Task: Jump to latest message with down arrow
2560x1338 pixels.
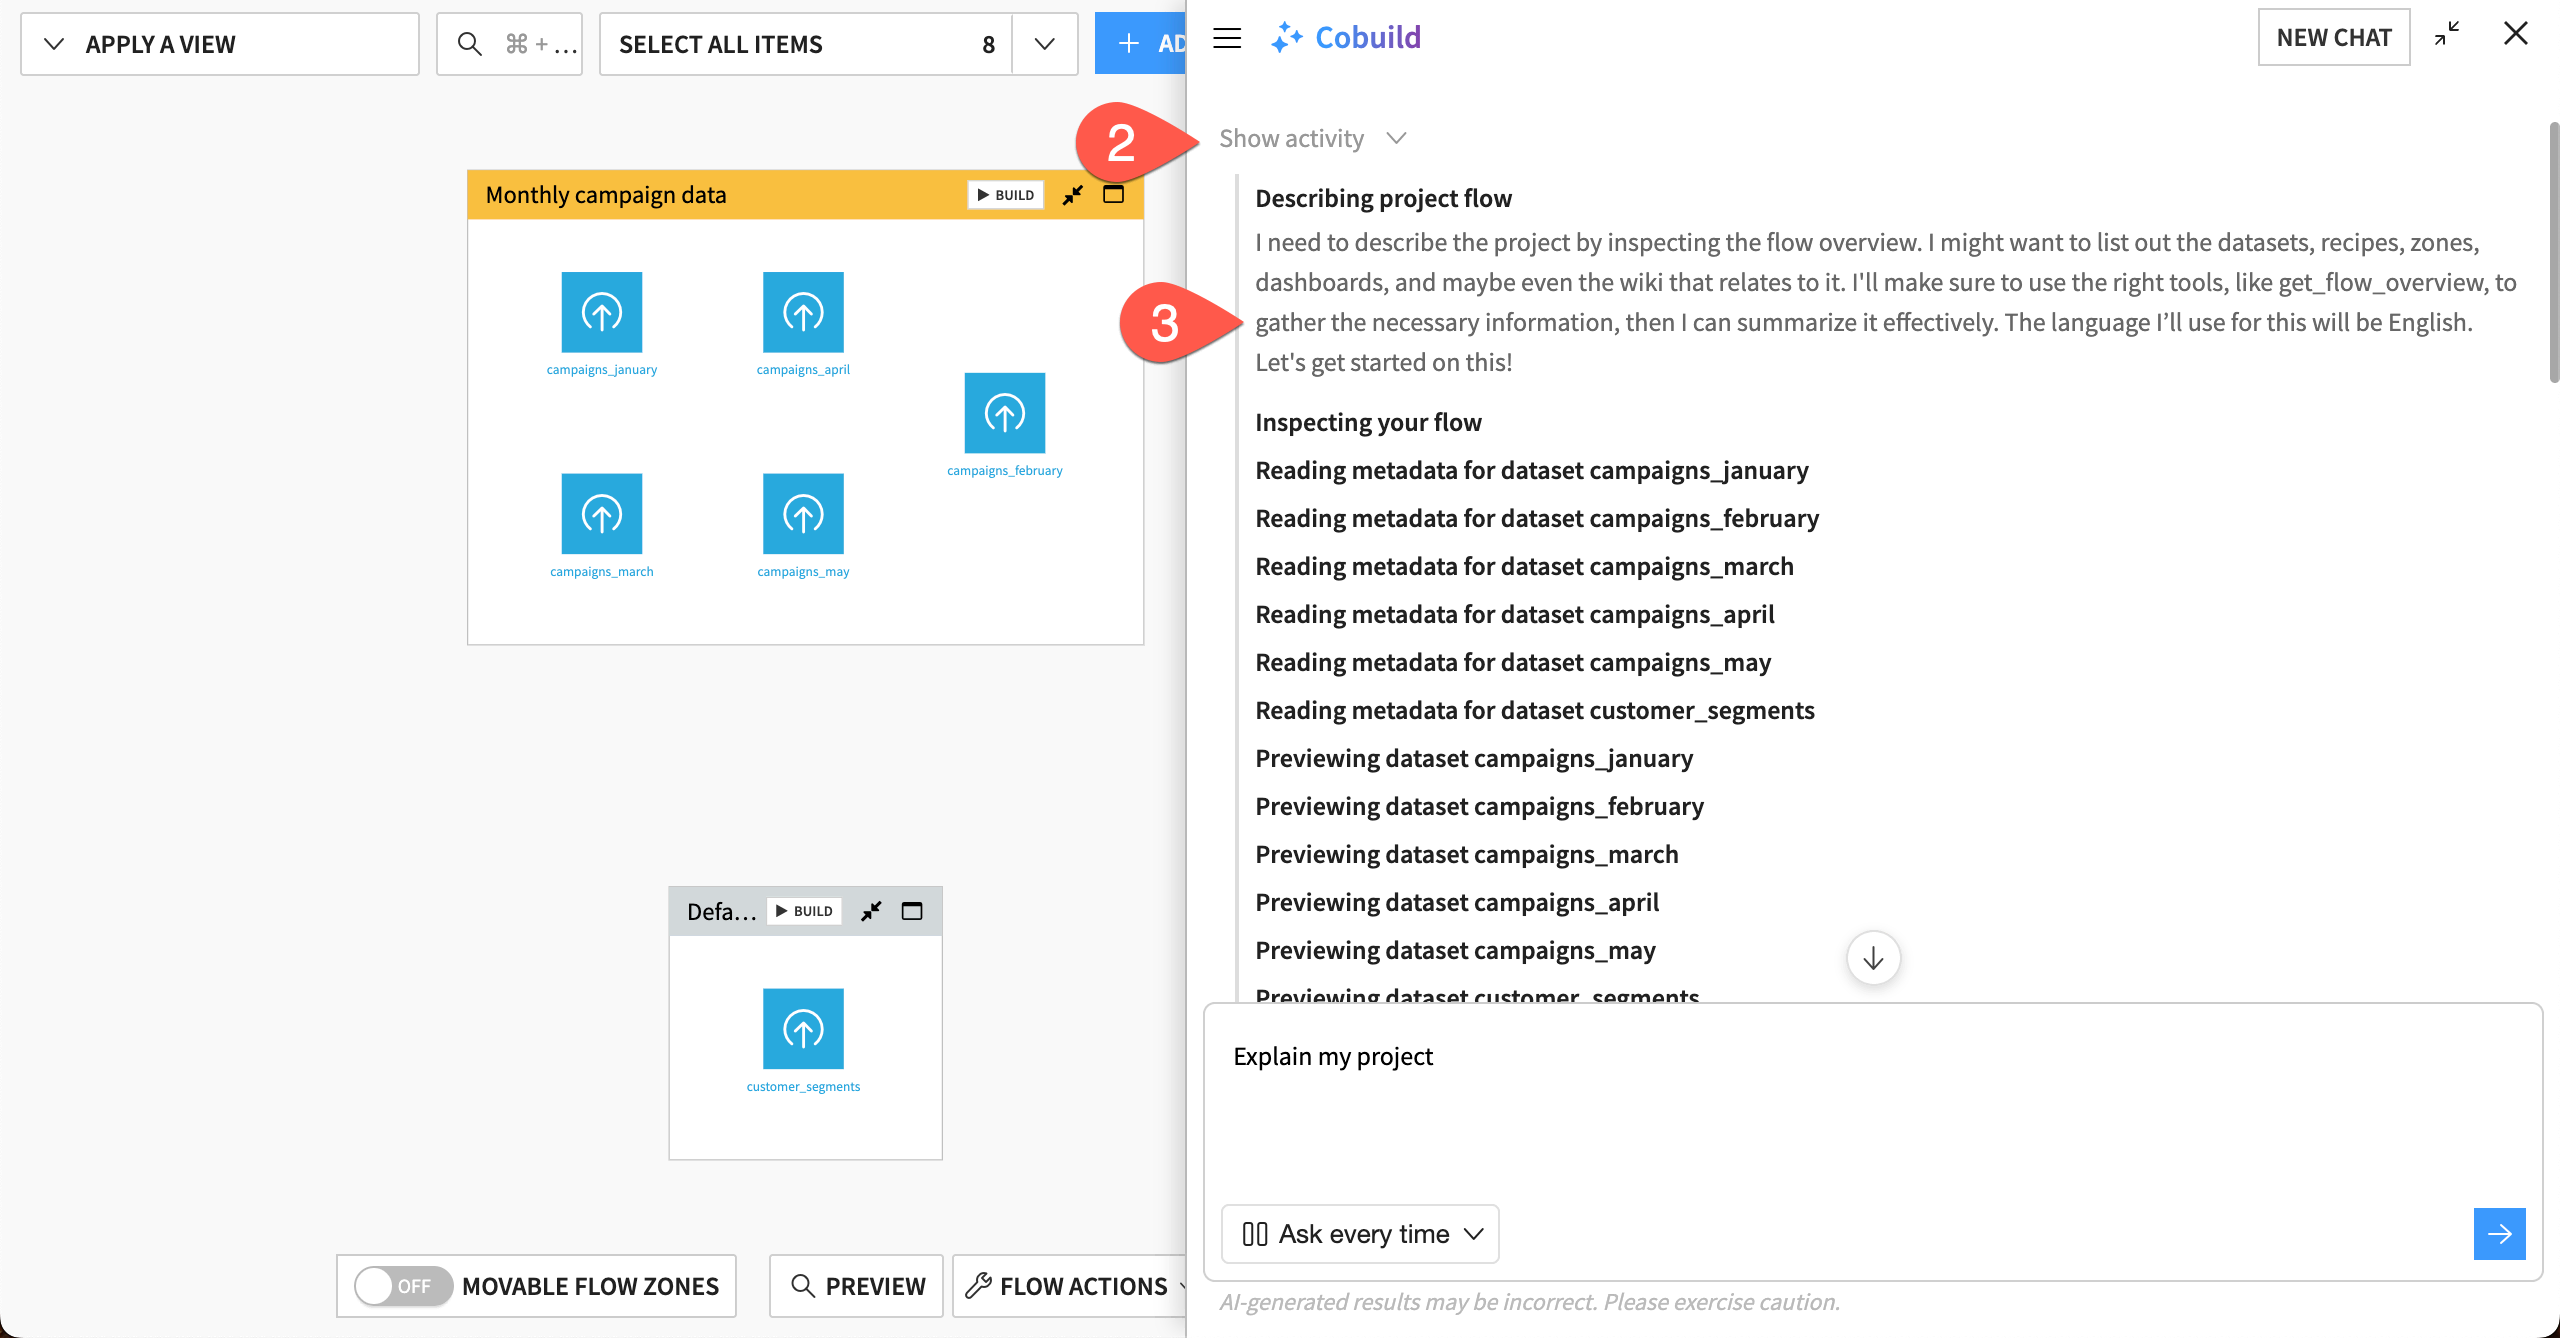Action: point(1873,958)
